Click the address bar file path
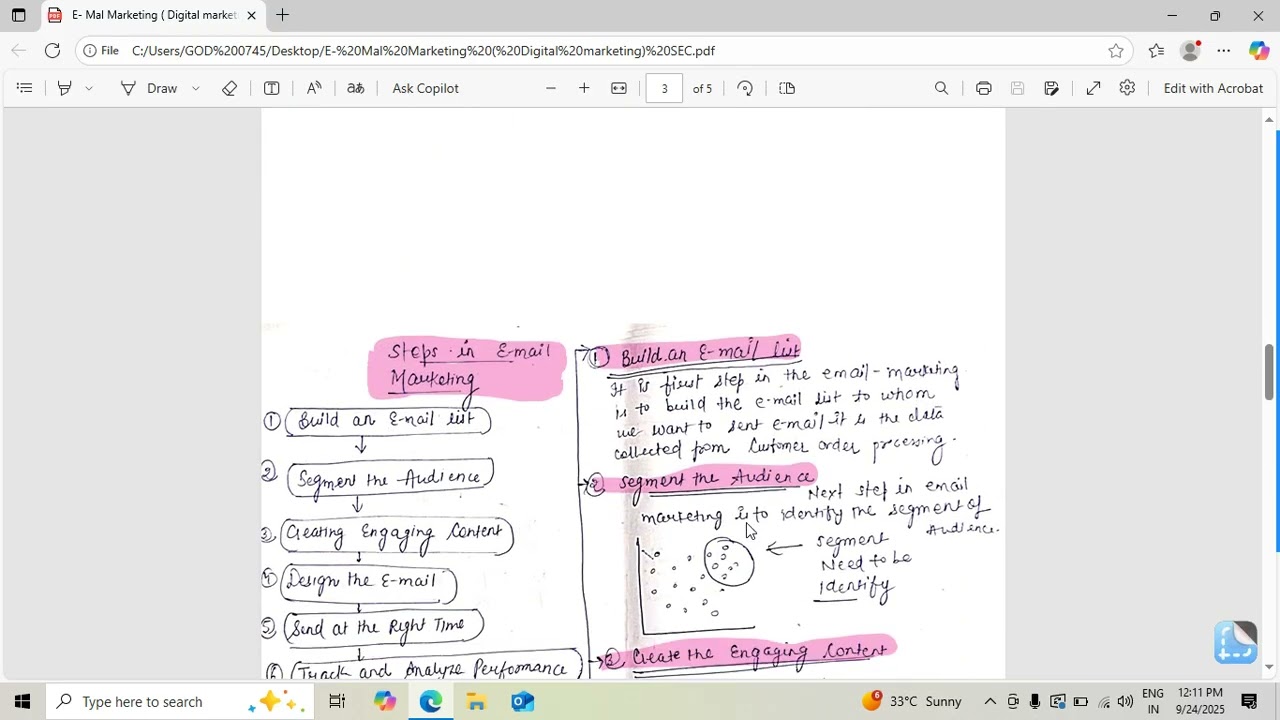The width and height of the screenshot is (1280, 720). click(423, 51)
